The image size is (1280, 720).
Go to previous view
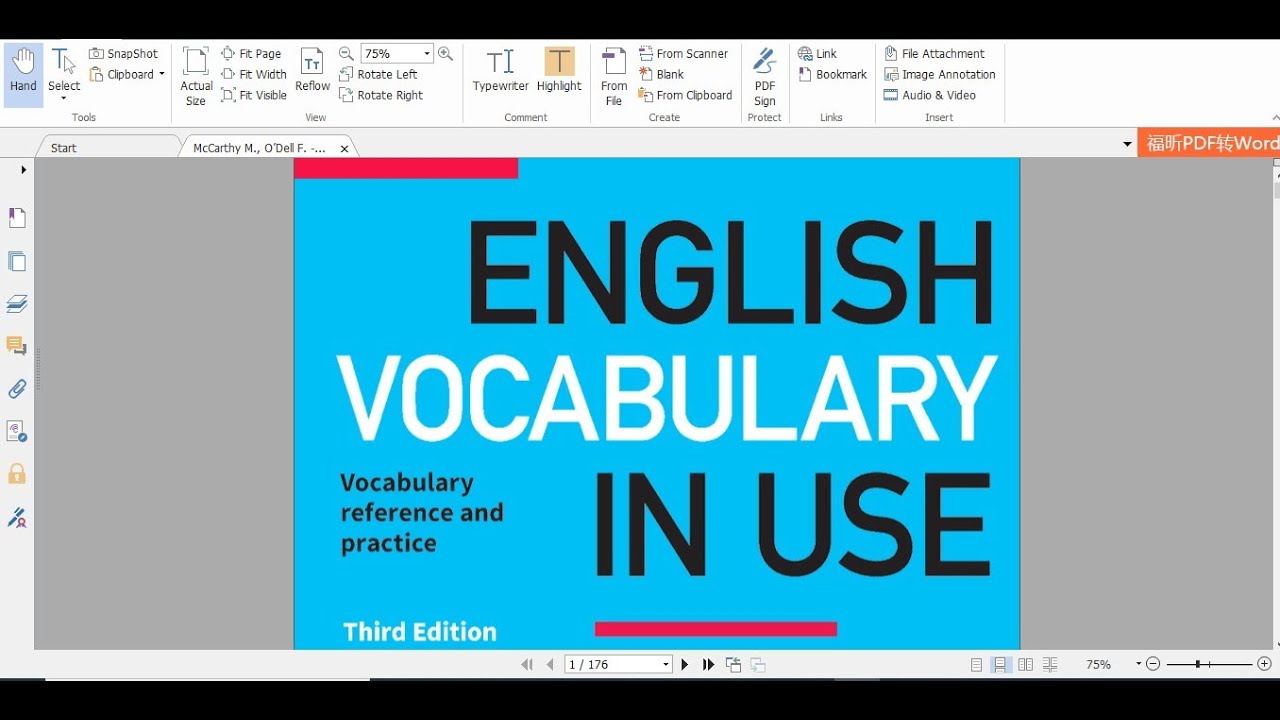pyautogui.click(x=734, y=664)
